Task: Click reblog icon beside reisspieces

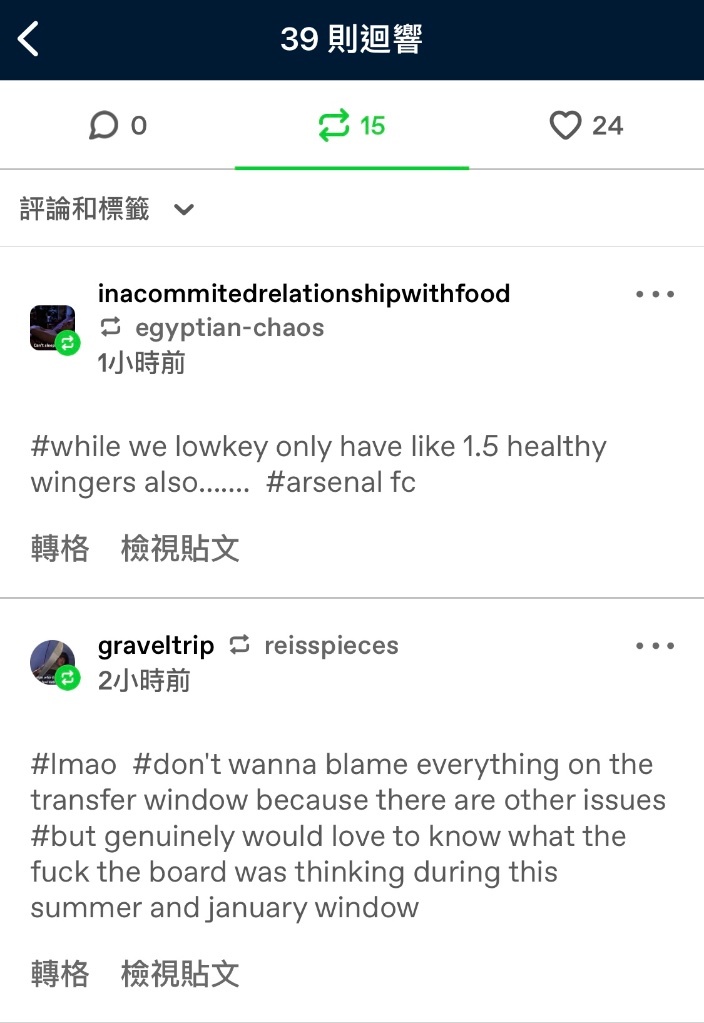Action: coord(239,645)
